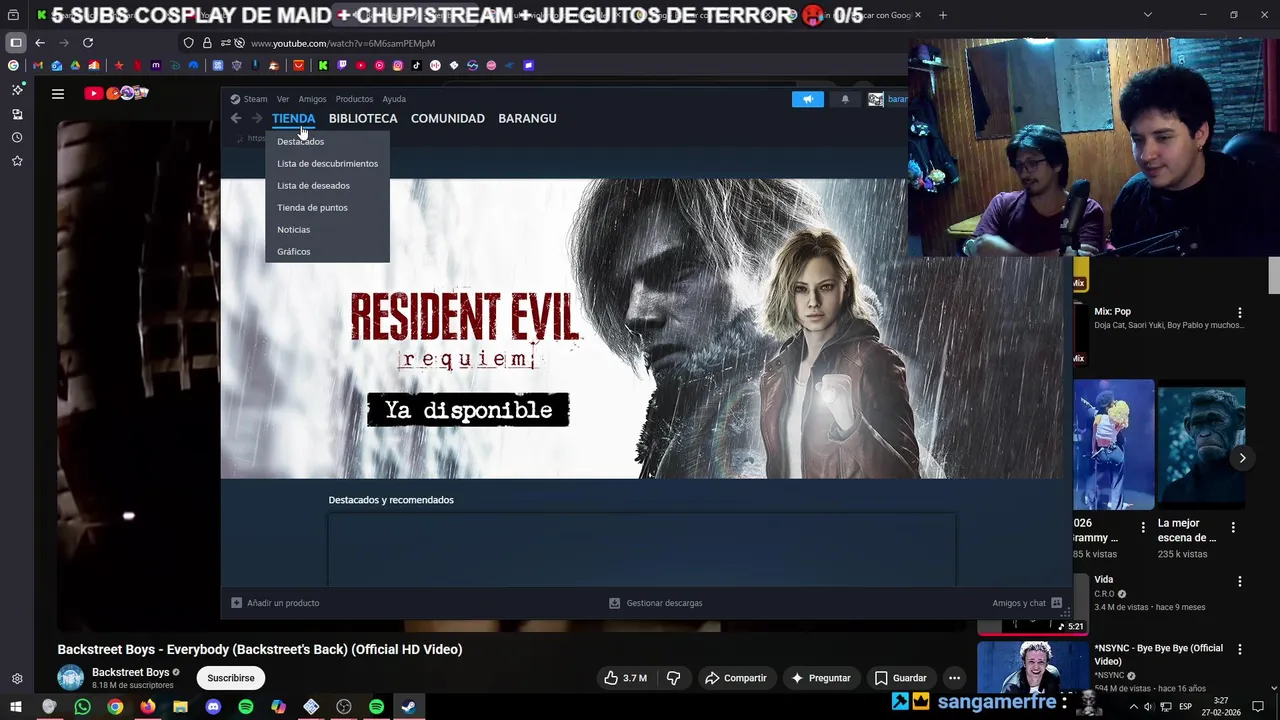This screenshot has width=1280, height=720.
Task: Open the Amigos menu in Steam
Action: [312, 99]
